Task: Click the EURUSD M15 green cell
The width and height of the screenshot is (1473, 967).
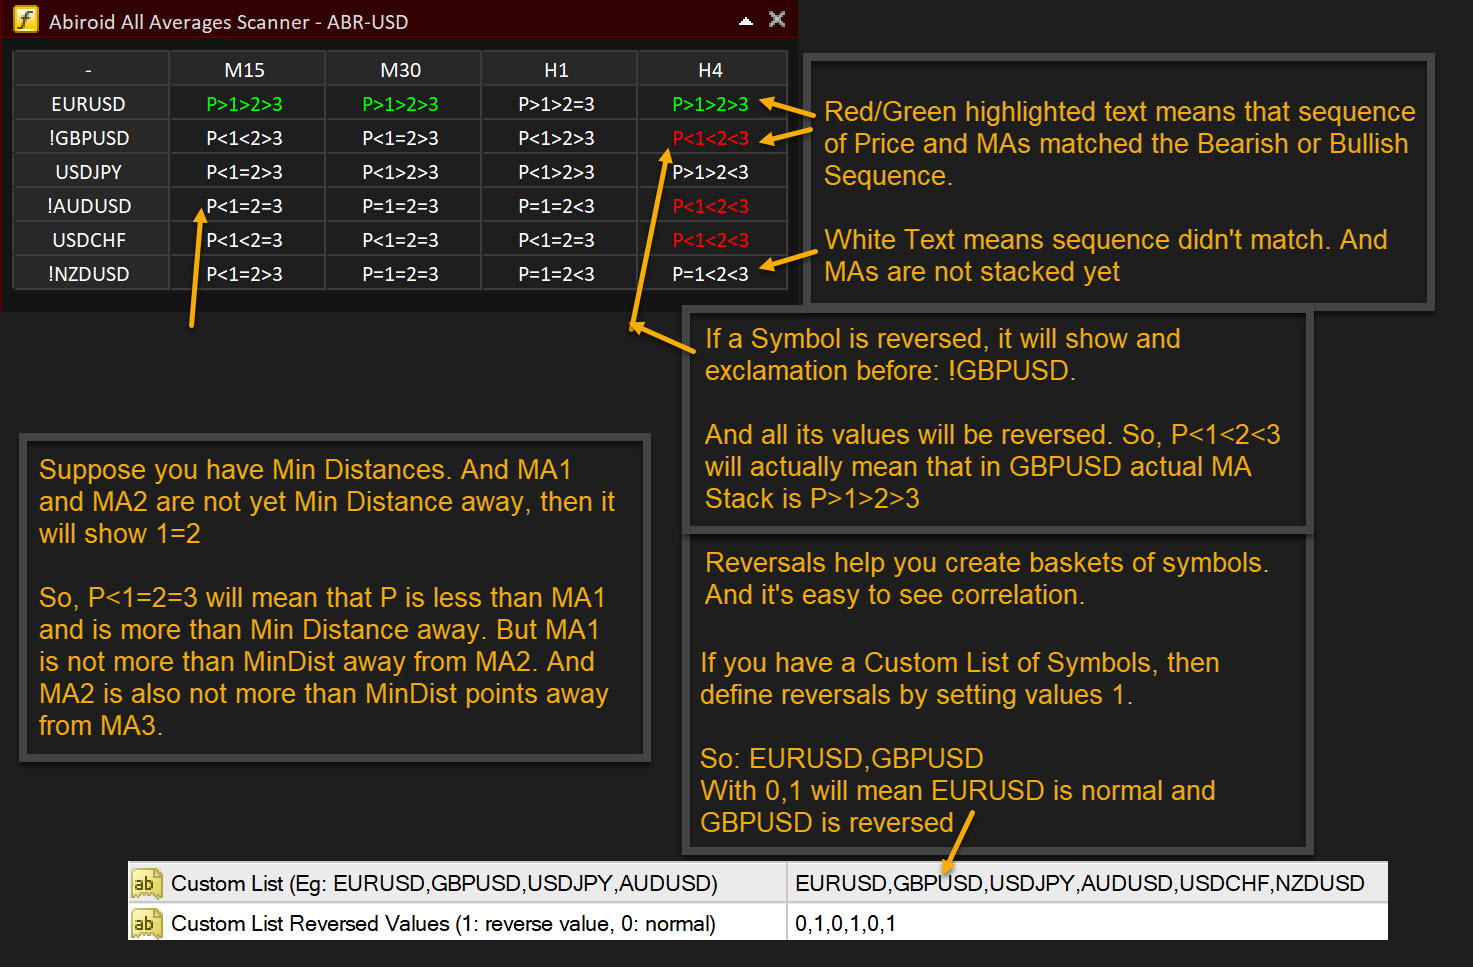Action: [245, 104]
